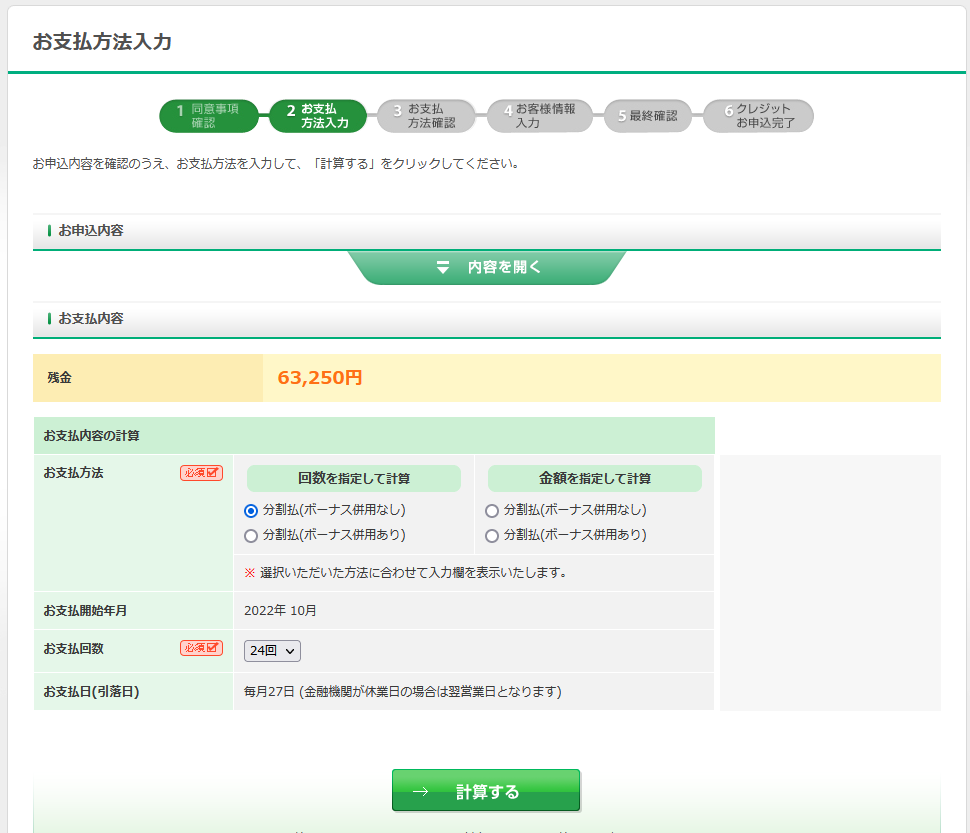Click step 4 お客様情報入力 in progress bar
Image resolution: width=970 pixels, height=833 pixels.
(539, 116)
